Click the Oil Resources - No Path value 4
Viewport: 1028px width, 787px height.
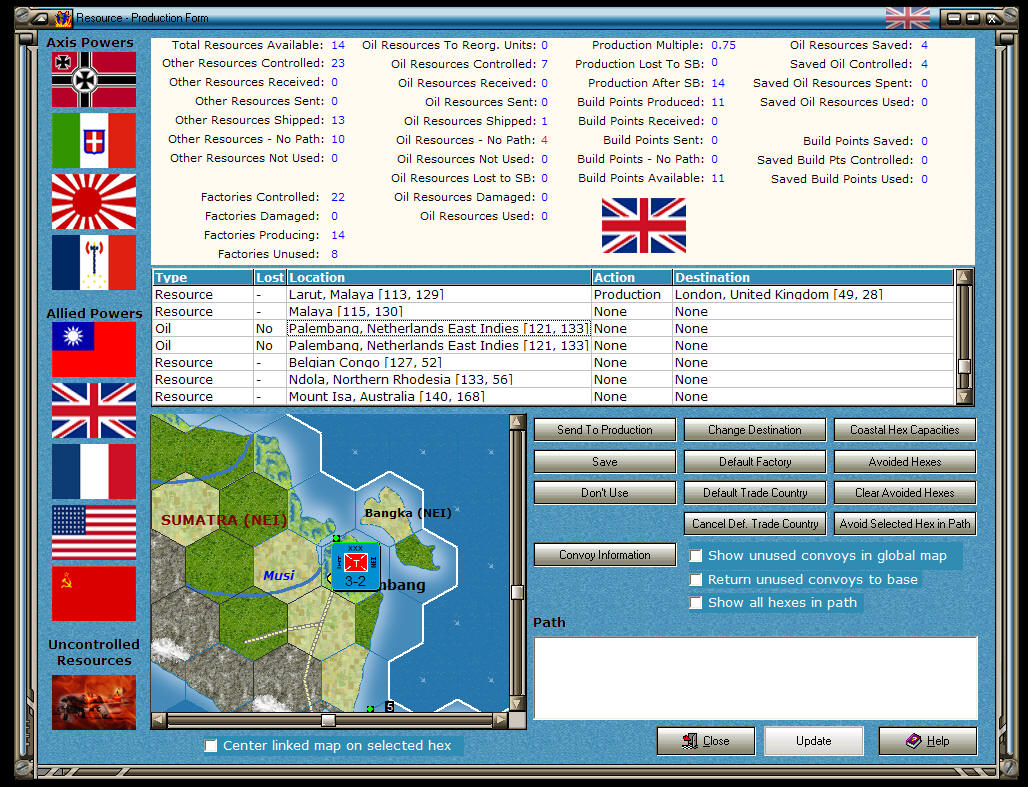tap(544, 140)
